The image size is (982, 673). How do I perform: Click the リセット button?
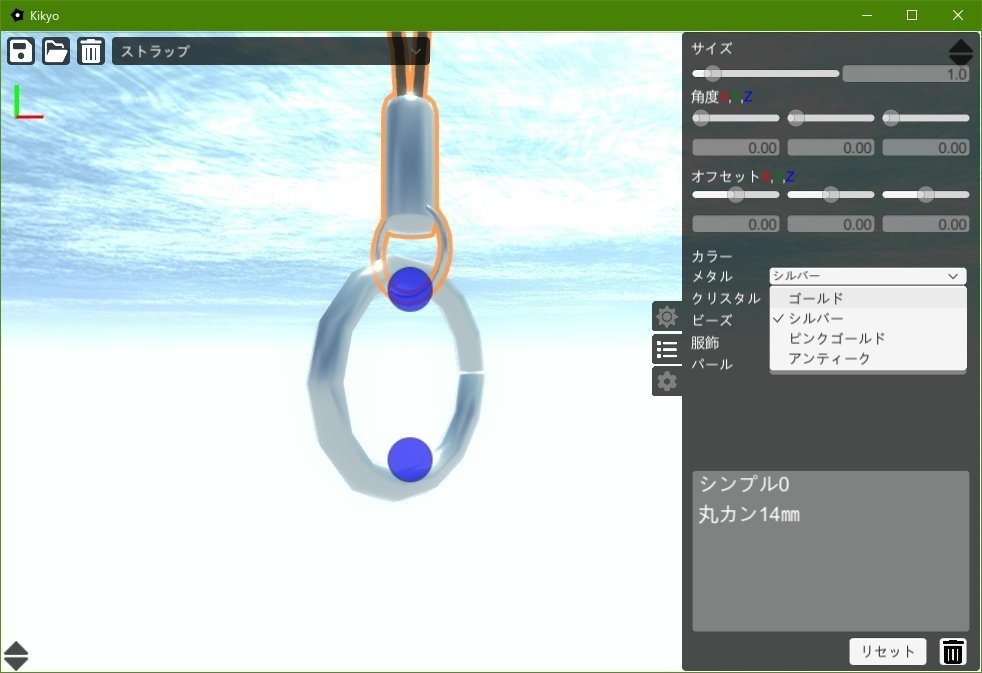(887, 652)
